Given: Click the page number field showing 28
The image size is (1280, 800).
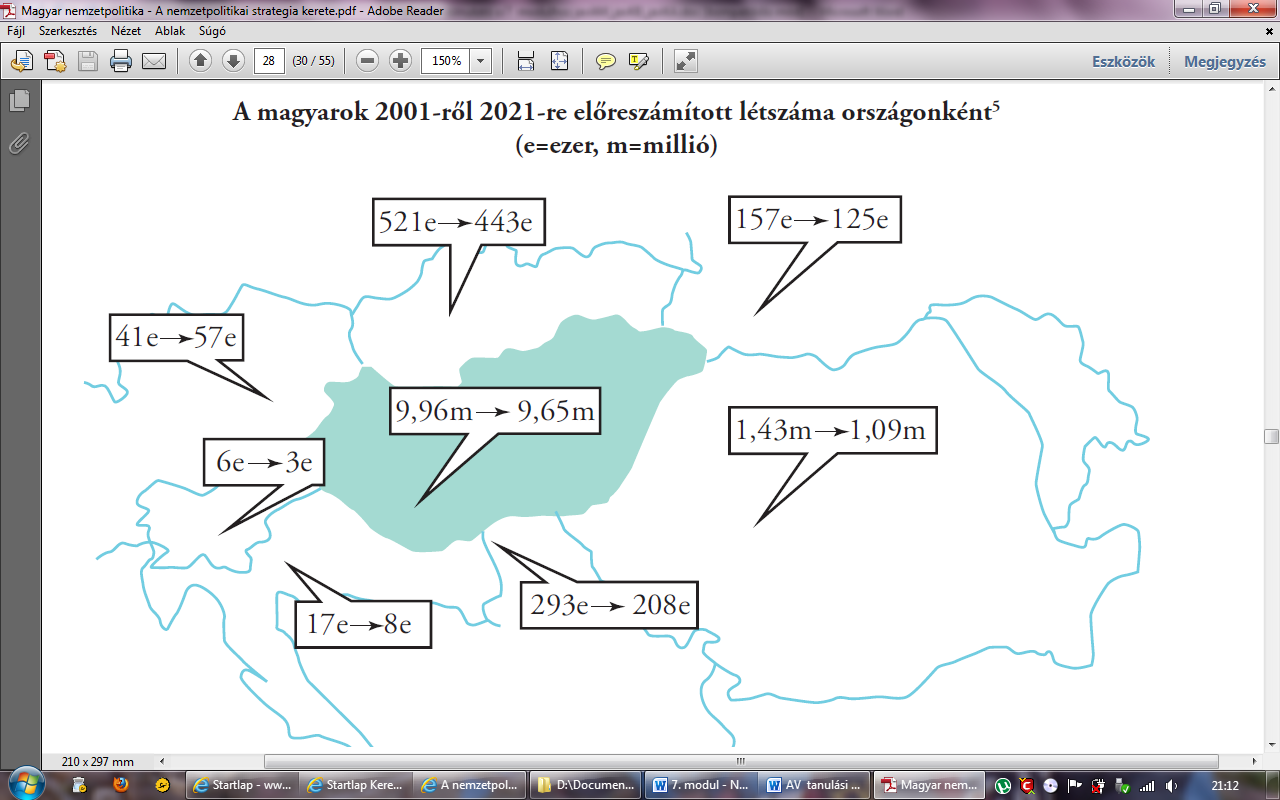Looking at the screenshot, I should pyautogui.click(x=270, y=61).
